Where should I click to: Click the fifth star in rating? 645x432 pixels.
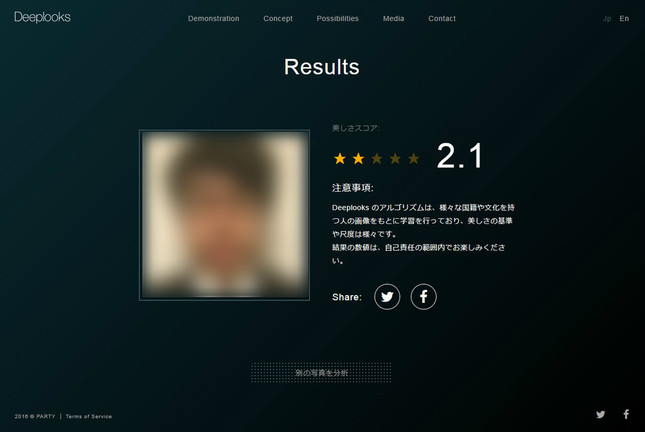pos(414,158)
